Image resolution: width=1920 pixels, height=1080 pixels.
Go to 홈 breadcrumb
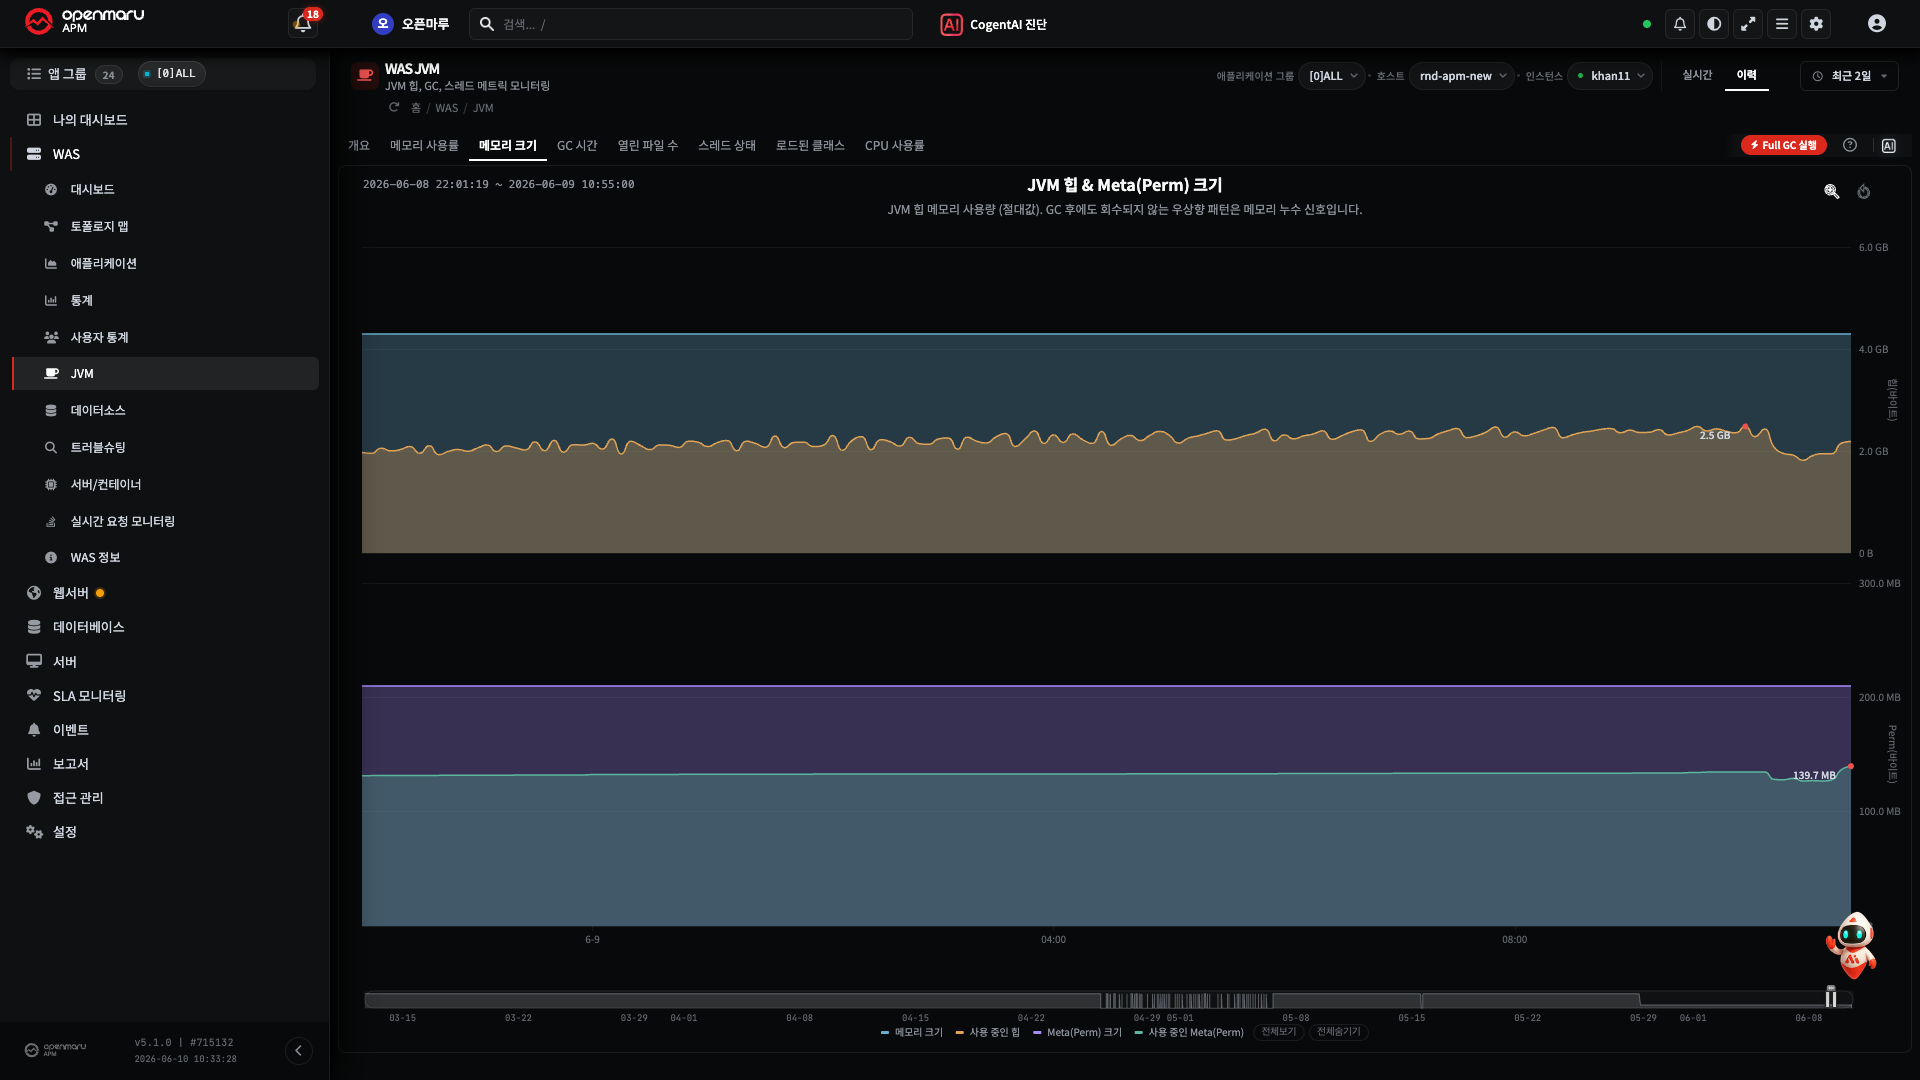[x=416, y=108]
